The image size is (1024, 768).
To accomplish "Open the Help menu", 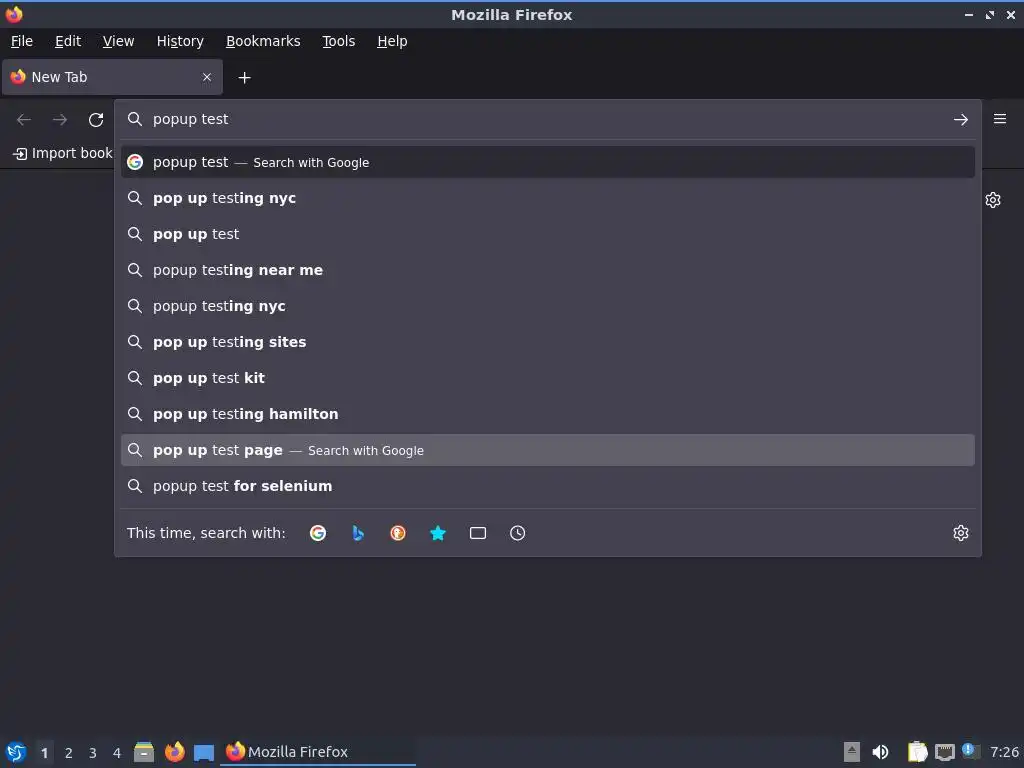I will [392, 41].
